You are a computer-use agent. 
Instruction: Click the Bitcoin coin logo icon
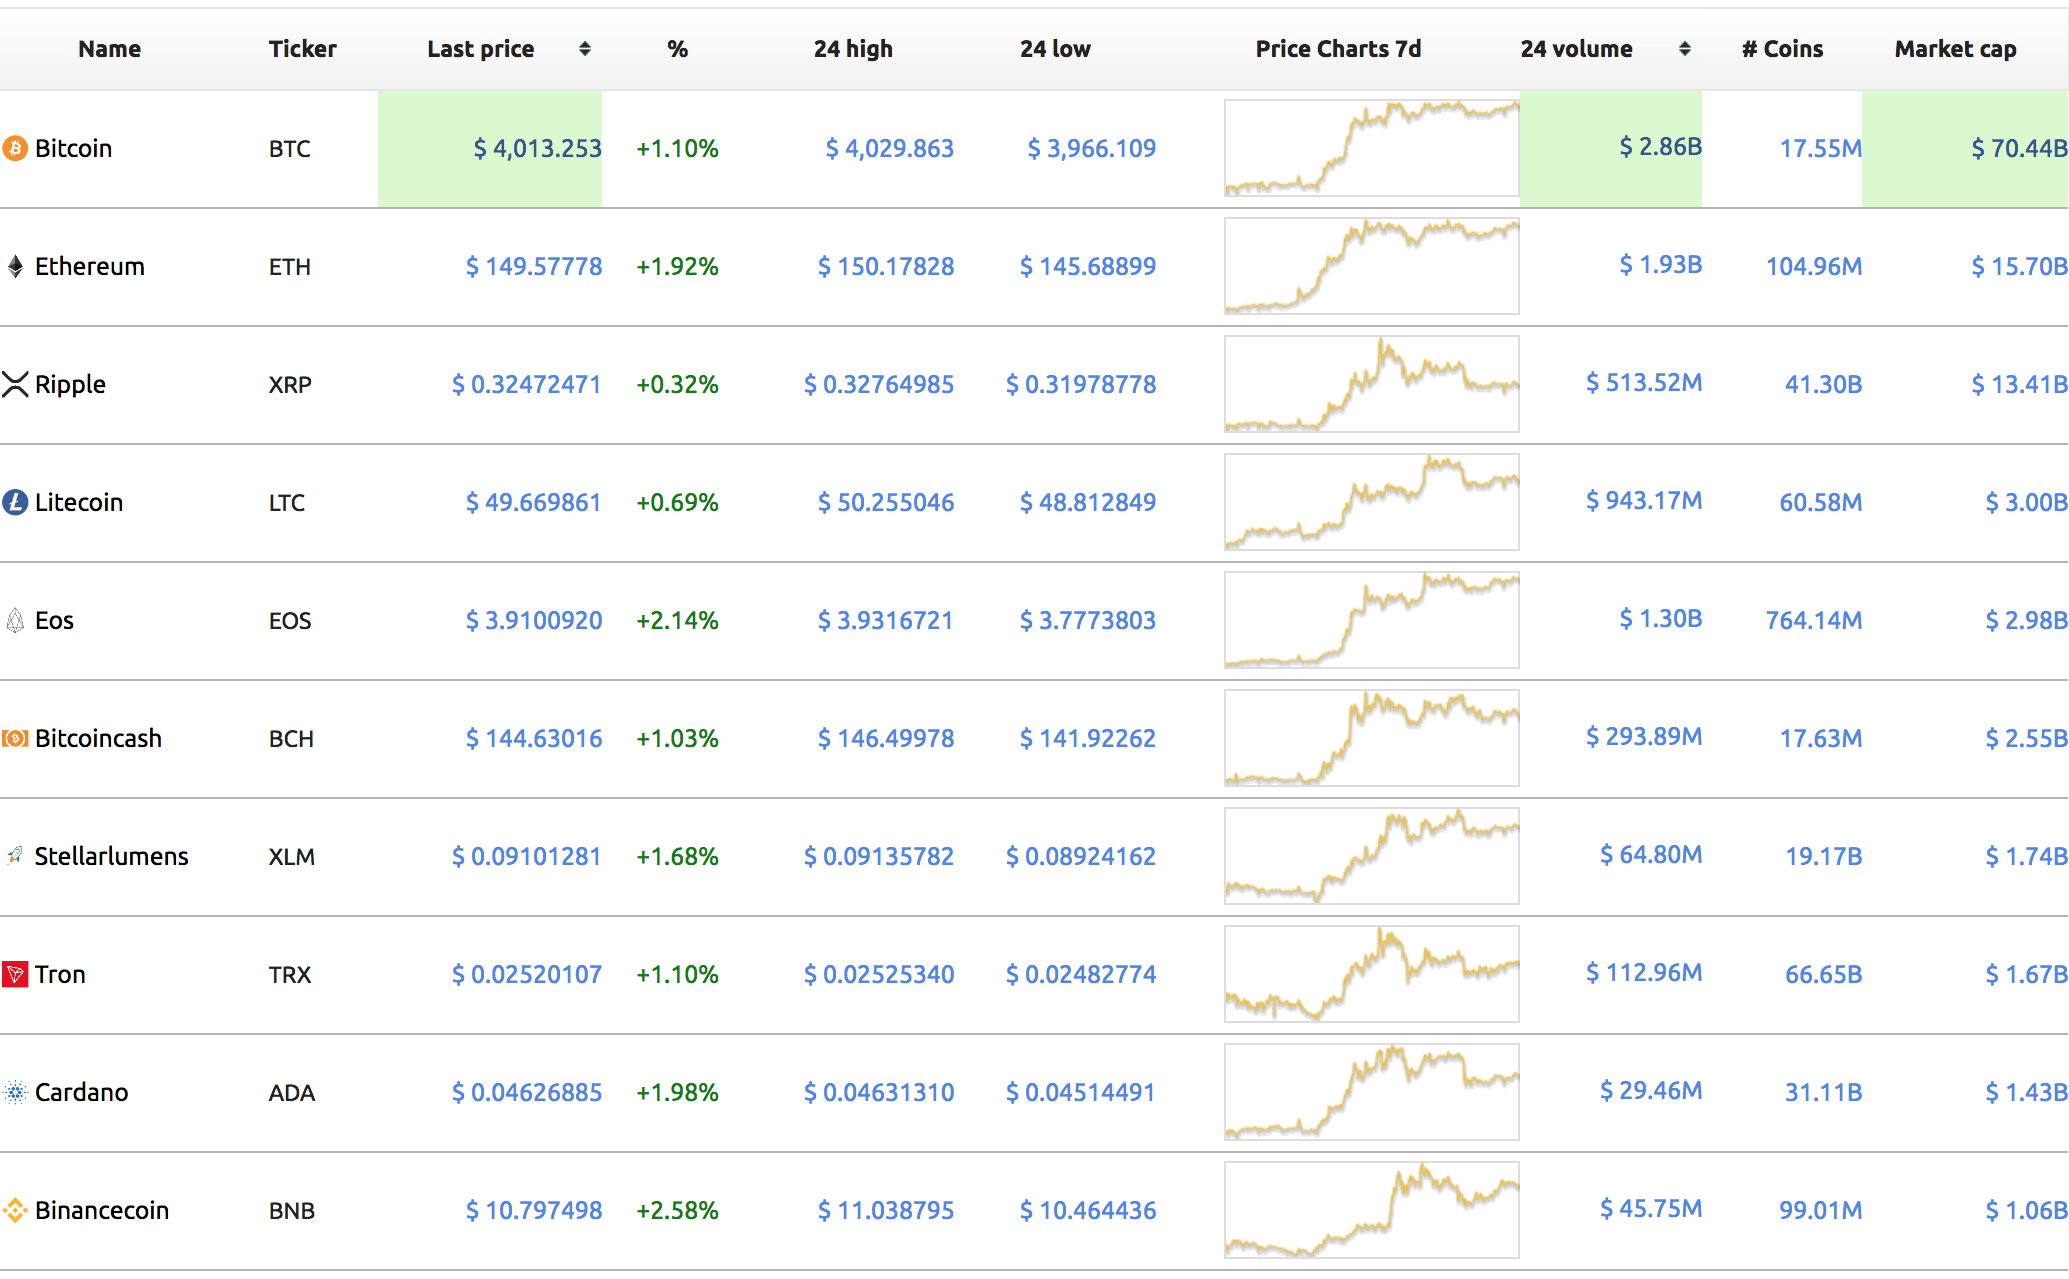click(x=15, y=149)
